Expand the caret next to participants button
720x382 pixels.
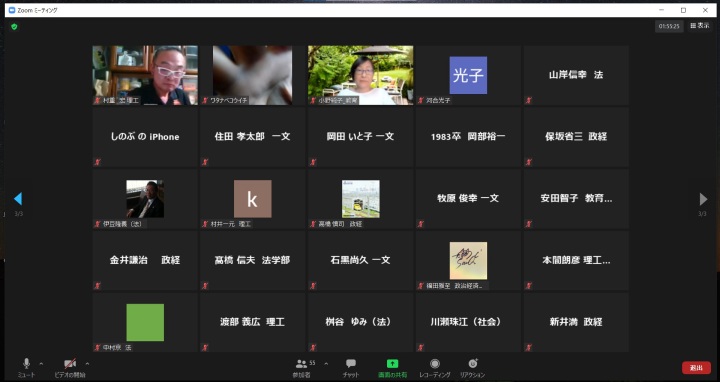tap(326, 364)
